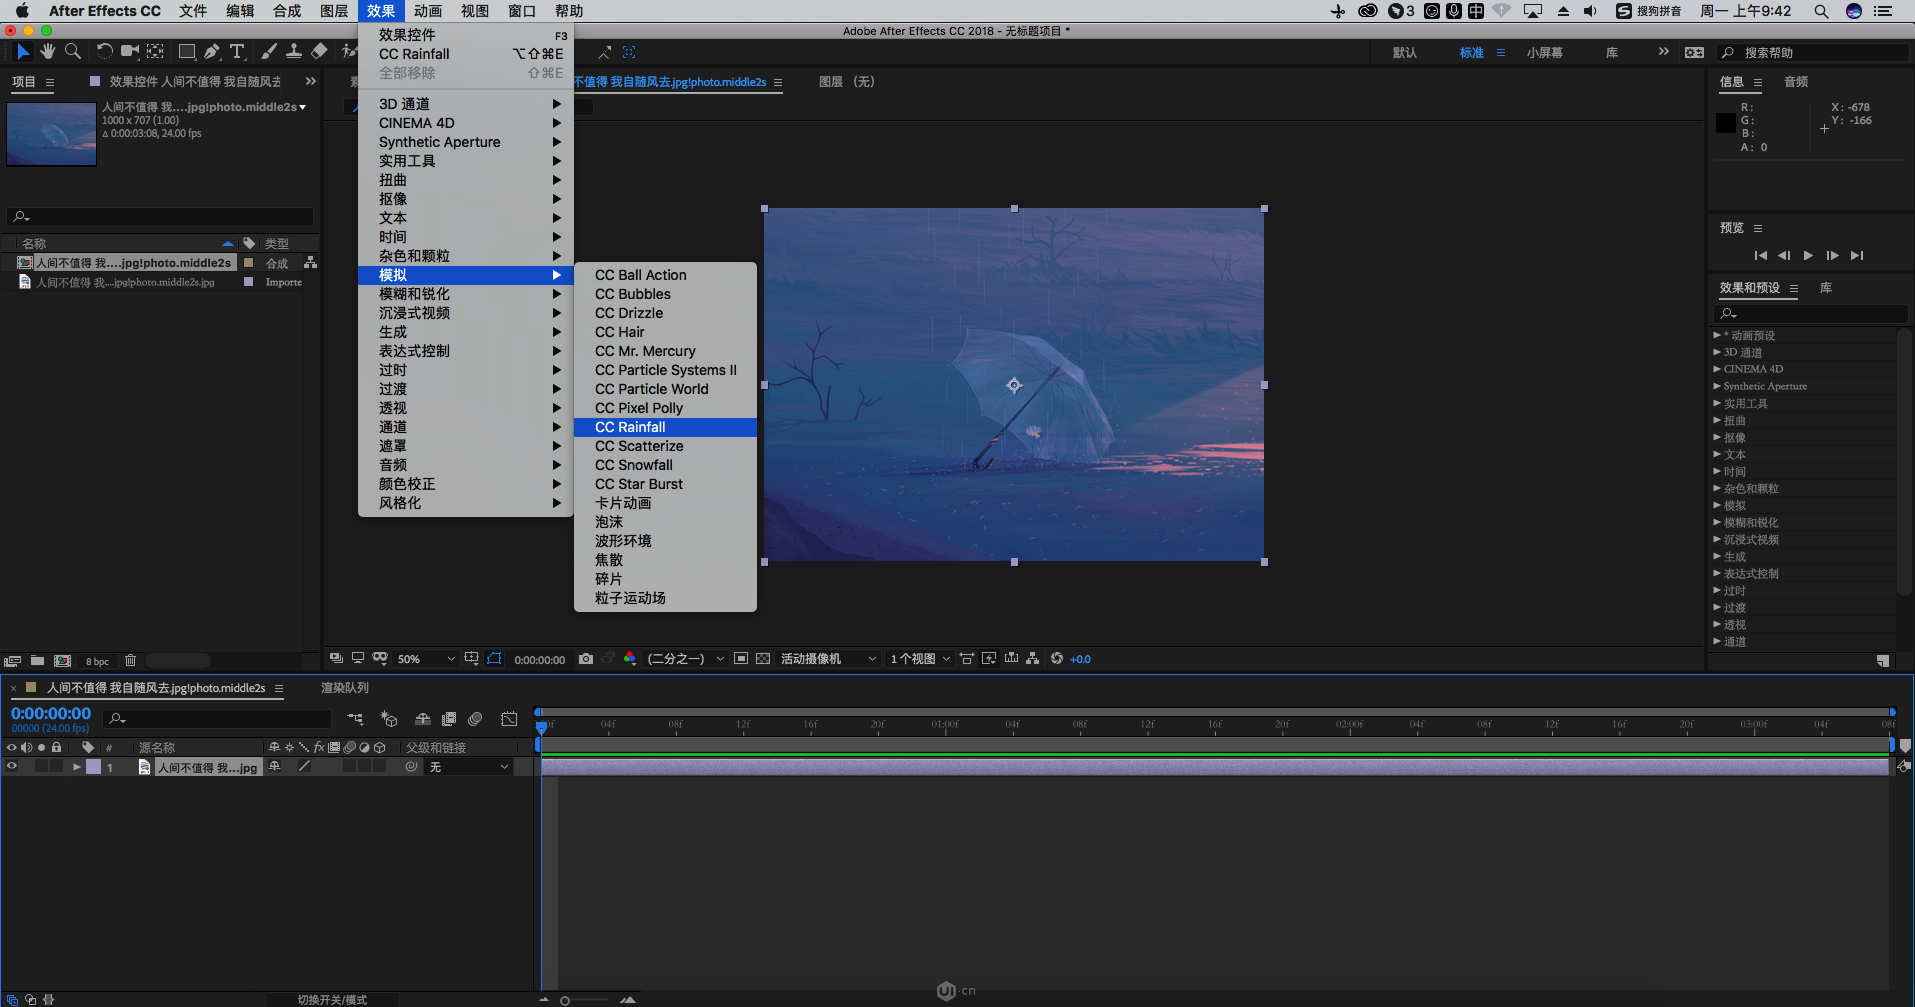Screen dimensions: 1915x1007
Task: Play the preview
Action: pos(1808,255)
